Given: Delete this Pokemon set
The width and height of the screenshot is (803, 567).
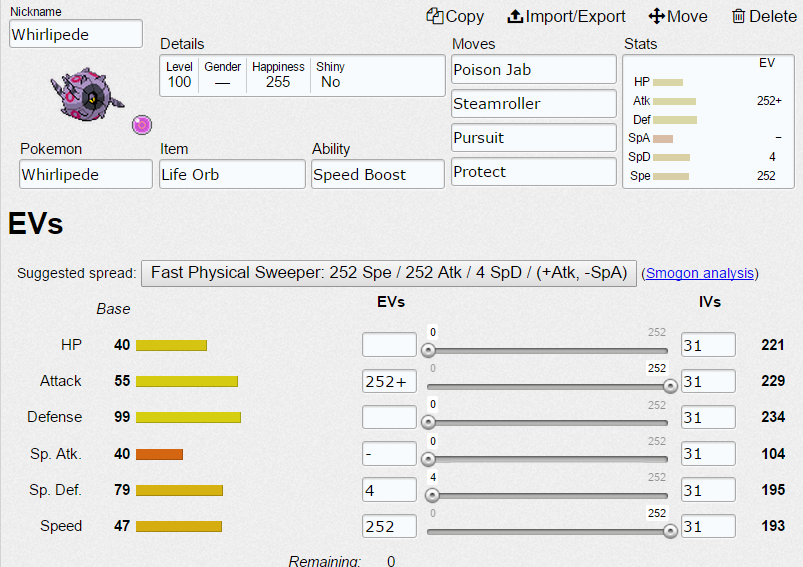Looking at the screenshot, I should tap(764, 16).
